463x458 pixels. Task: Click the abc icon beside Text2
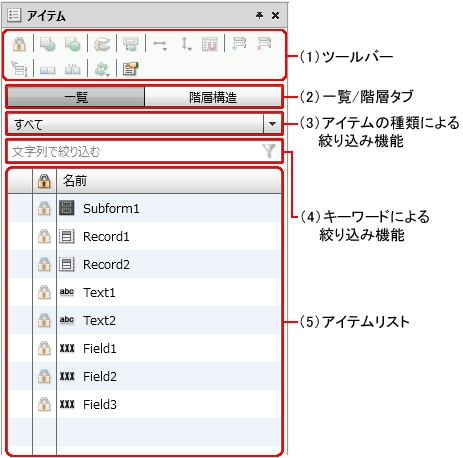(x=67, y=320)
